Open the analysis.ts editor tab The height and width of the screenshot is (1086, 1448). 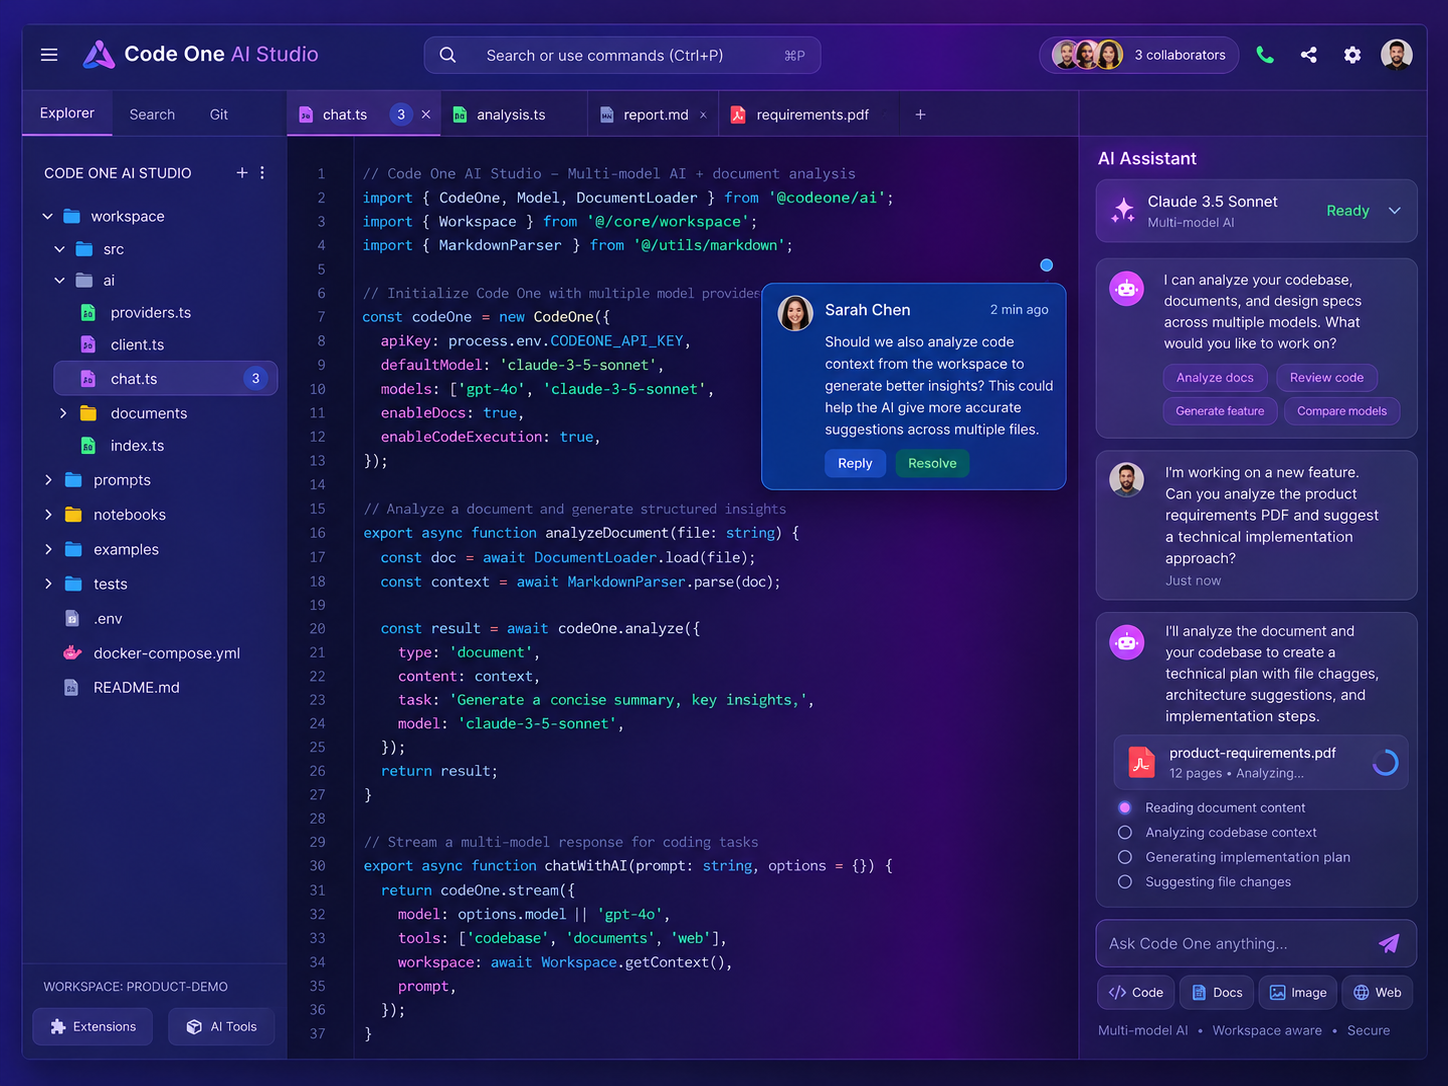click(x=511, y=115)
